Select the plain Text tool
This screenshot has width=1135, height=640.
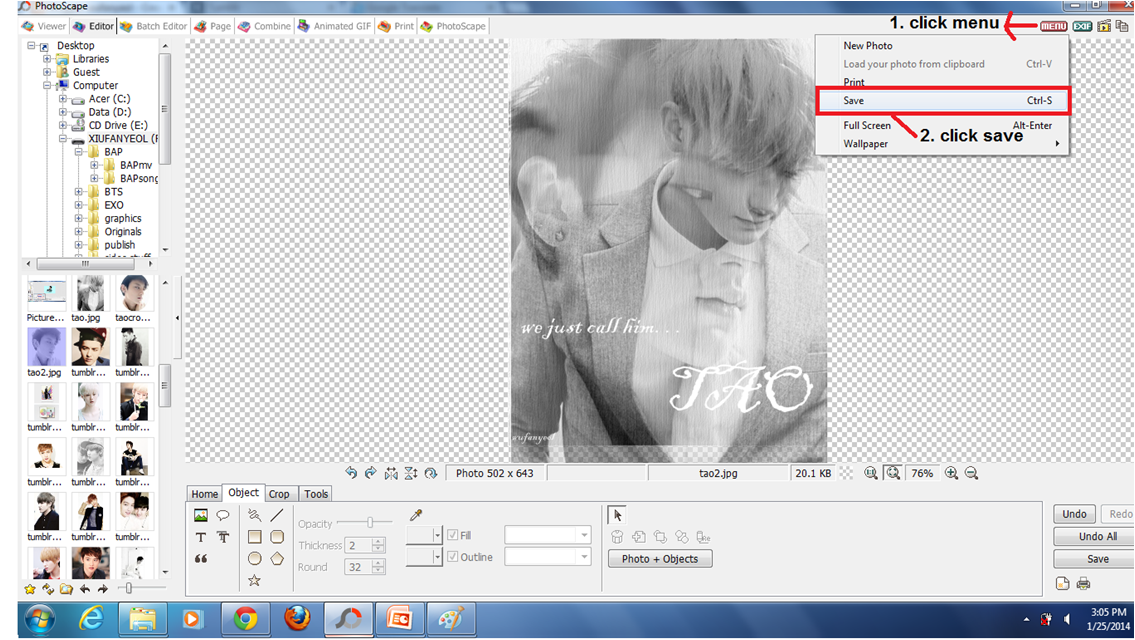pyautogui.click(x=201, y=537)
